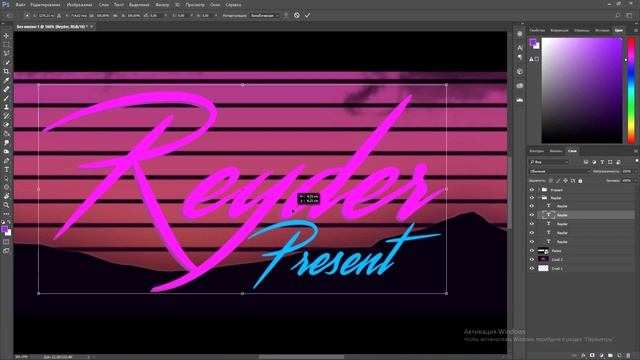Viewport: 640px width, 360px height.
Task: Select the Hand tool
Action: [6, 196]
